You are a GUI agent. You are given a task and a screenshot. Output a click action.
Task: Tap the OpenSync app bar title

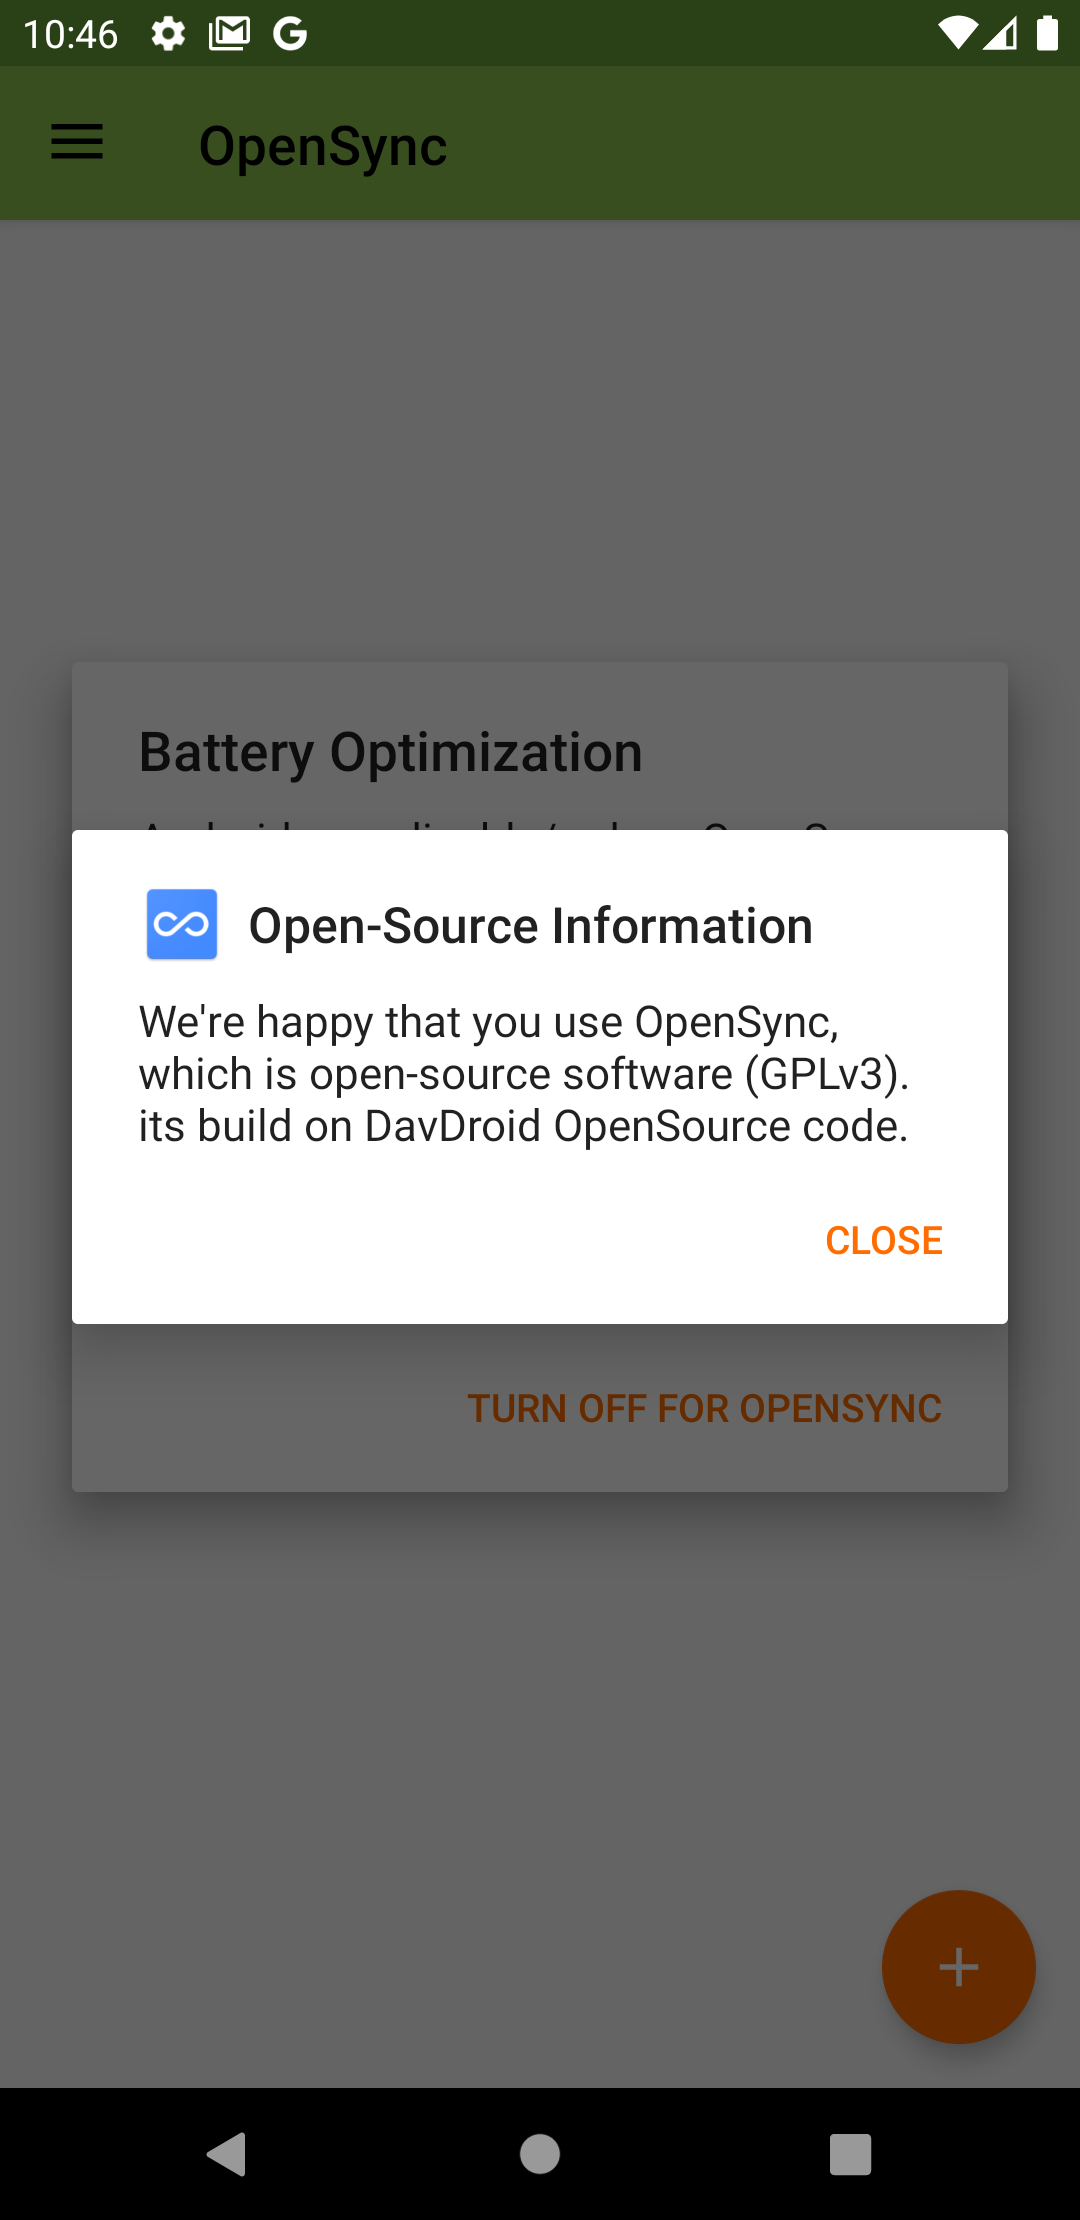coord(323,146)
